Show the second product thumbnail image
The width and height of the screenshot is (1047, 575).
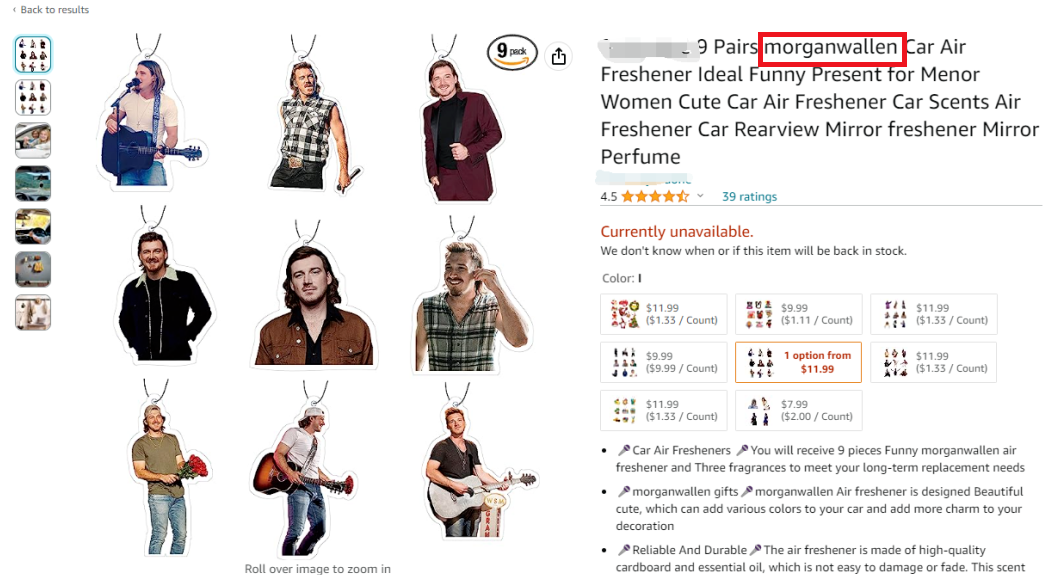(x=33, y=97)
